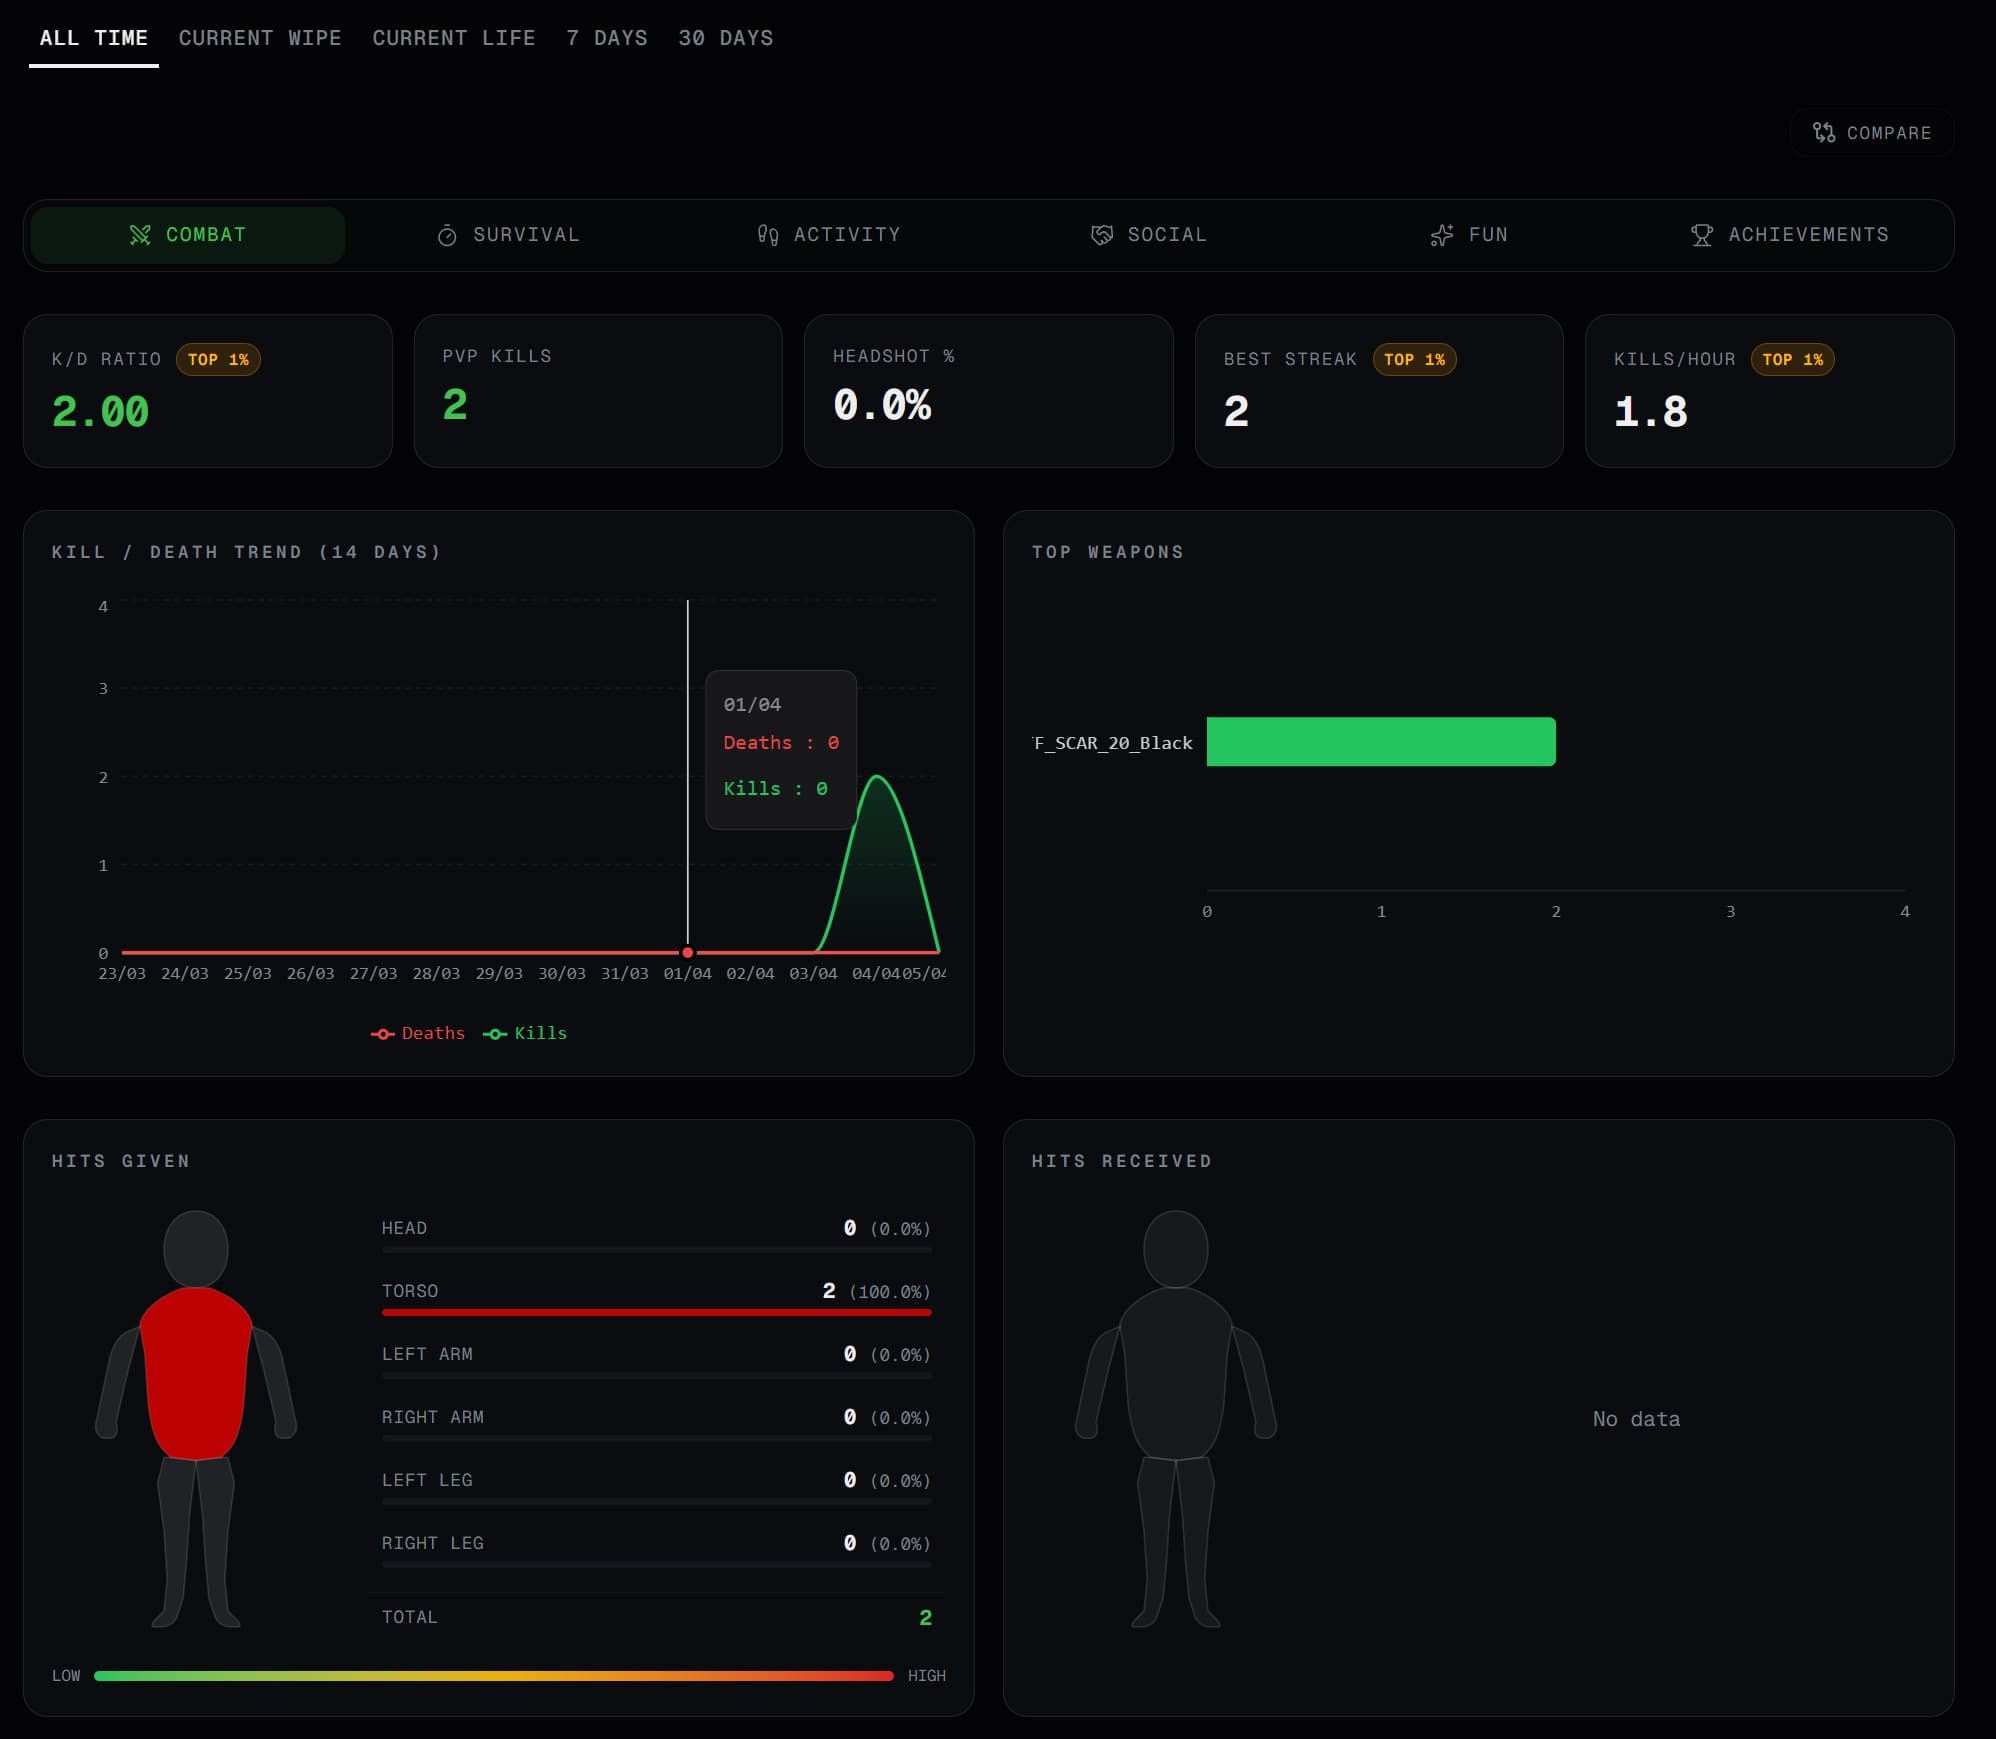Click the TOP 1% badge on K/D Ratio
The width and height of the screenshot is (1996, 1739).
[219, 360]
